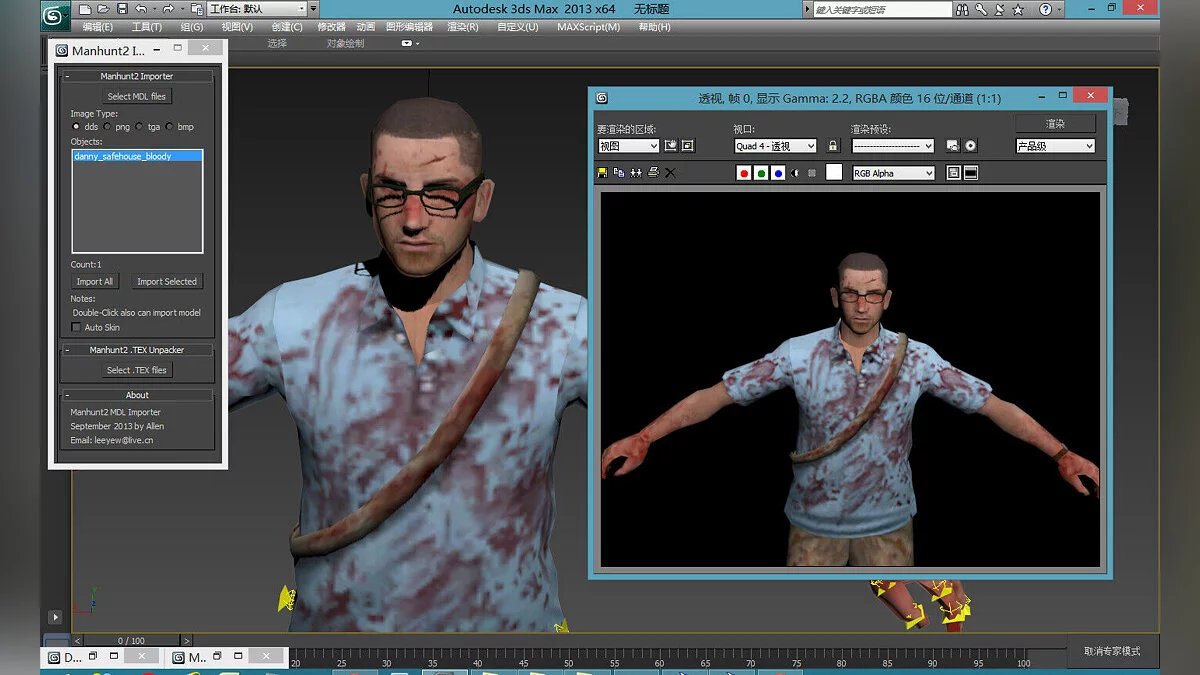Toggle the monochrome display button

(811, 173)
